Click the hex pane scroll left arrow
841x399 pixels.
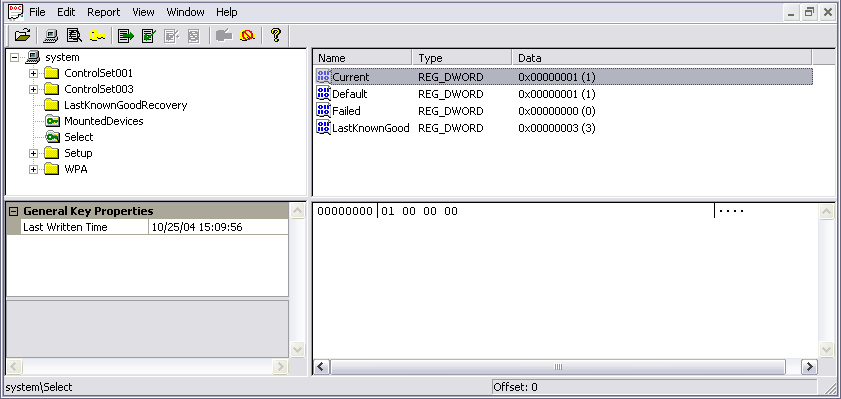(x=321, y=367)
